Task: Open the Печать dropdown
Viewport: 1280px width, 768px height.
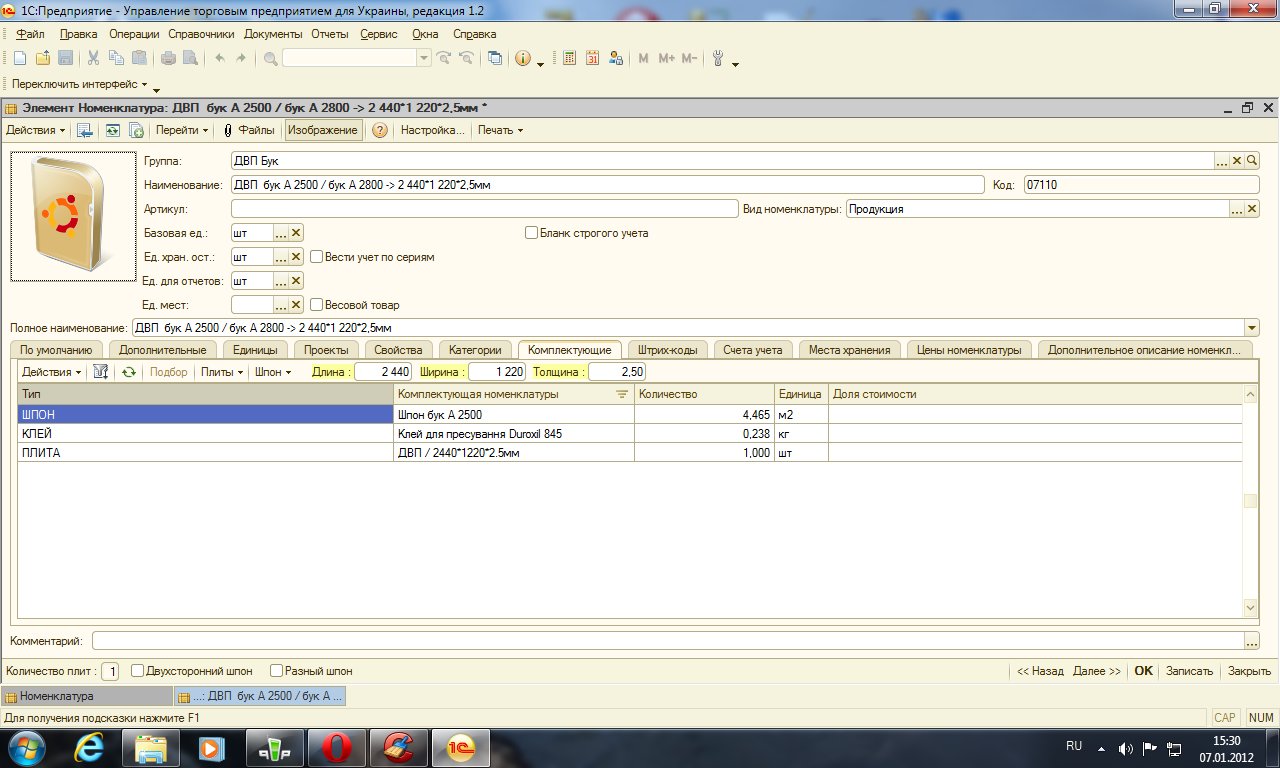Action: 500,130
